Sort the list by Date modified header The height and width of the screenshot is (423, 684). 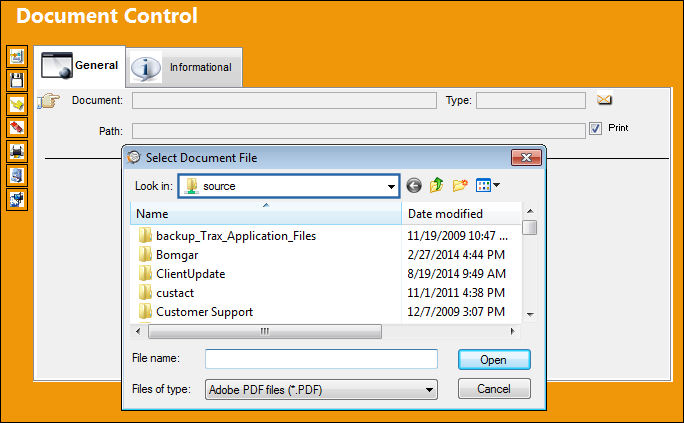[462, 213]
